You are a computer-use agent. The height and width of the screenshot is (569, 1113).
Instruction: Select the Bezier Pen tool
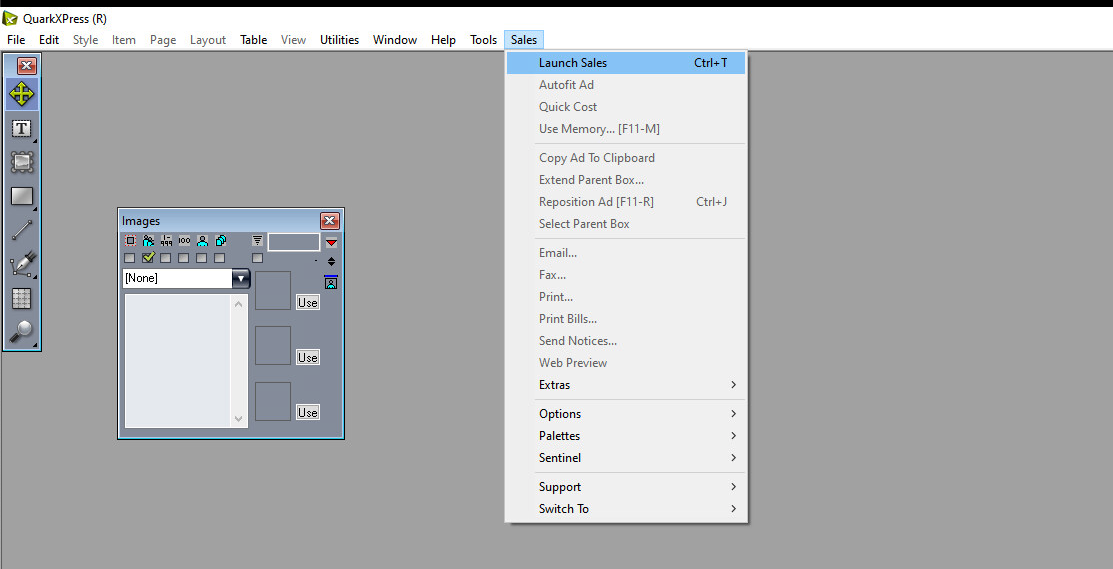click(x=22, y=264)
